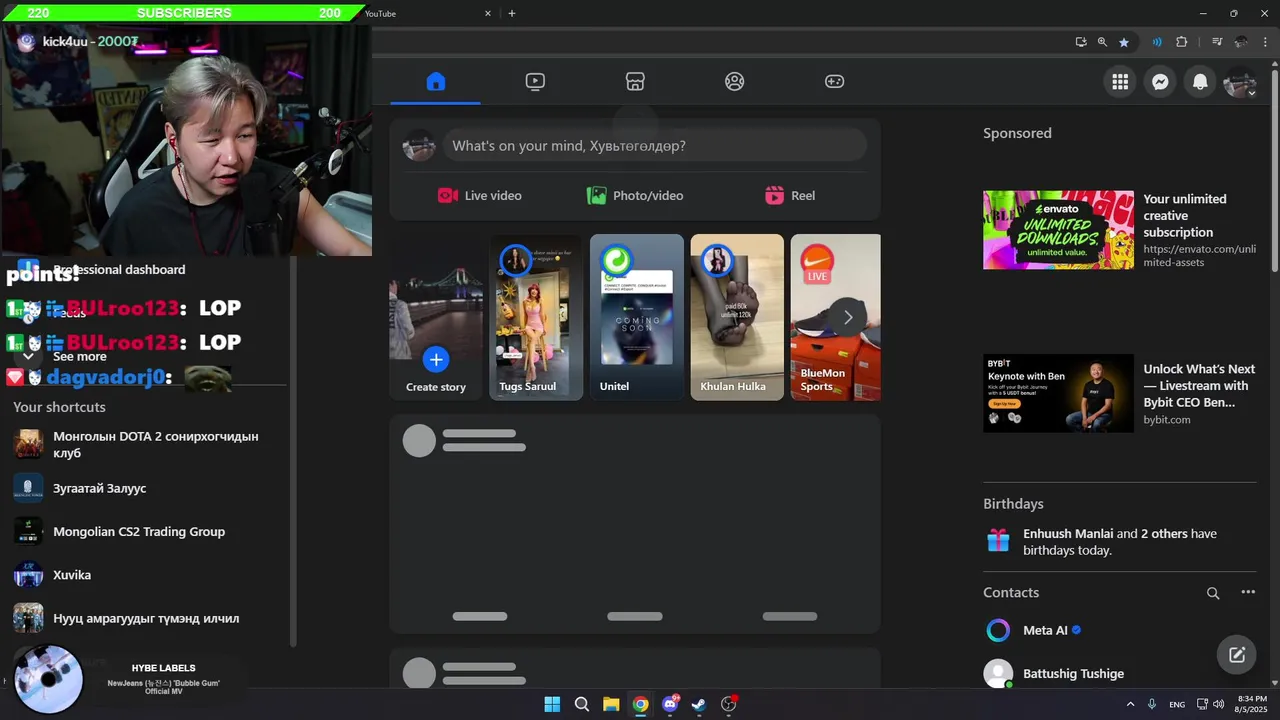Click the new message compose button
Viewport: 1280px width, 720px height.
(x=1237, y=655)
